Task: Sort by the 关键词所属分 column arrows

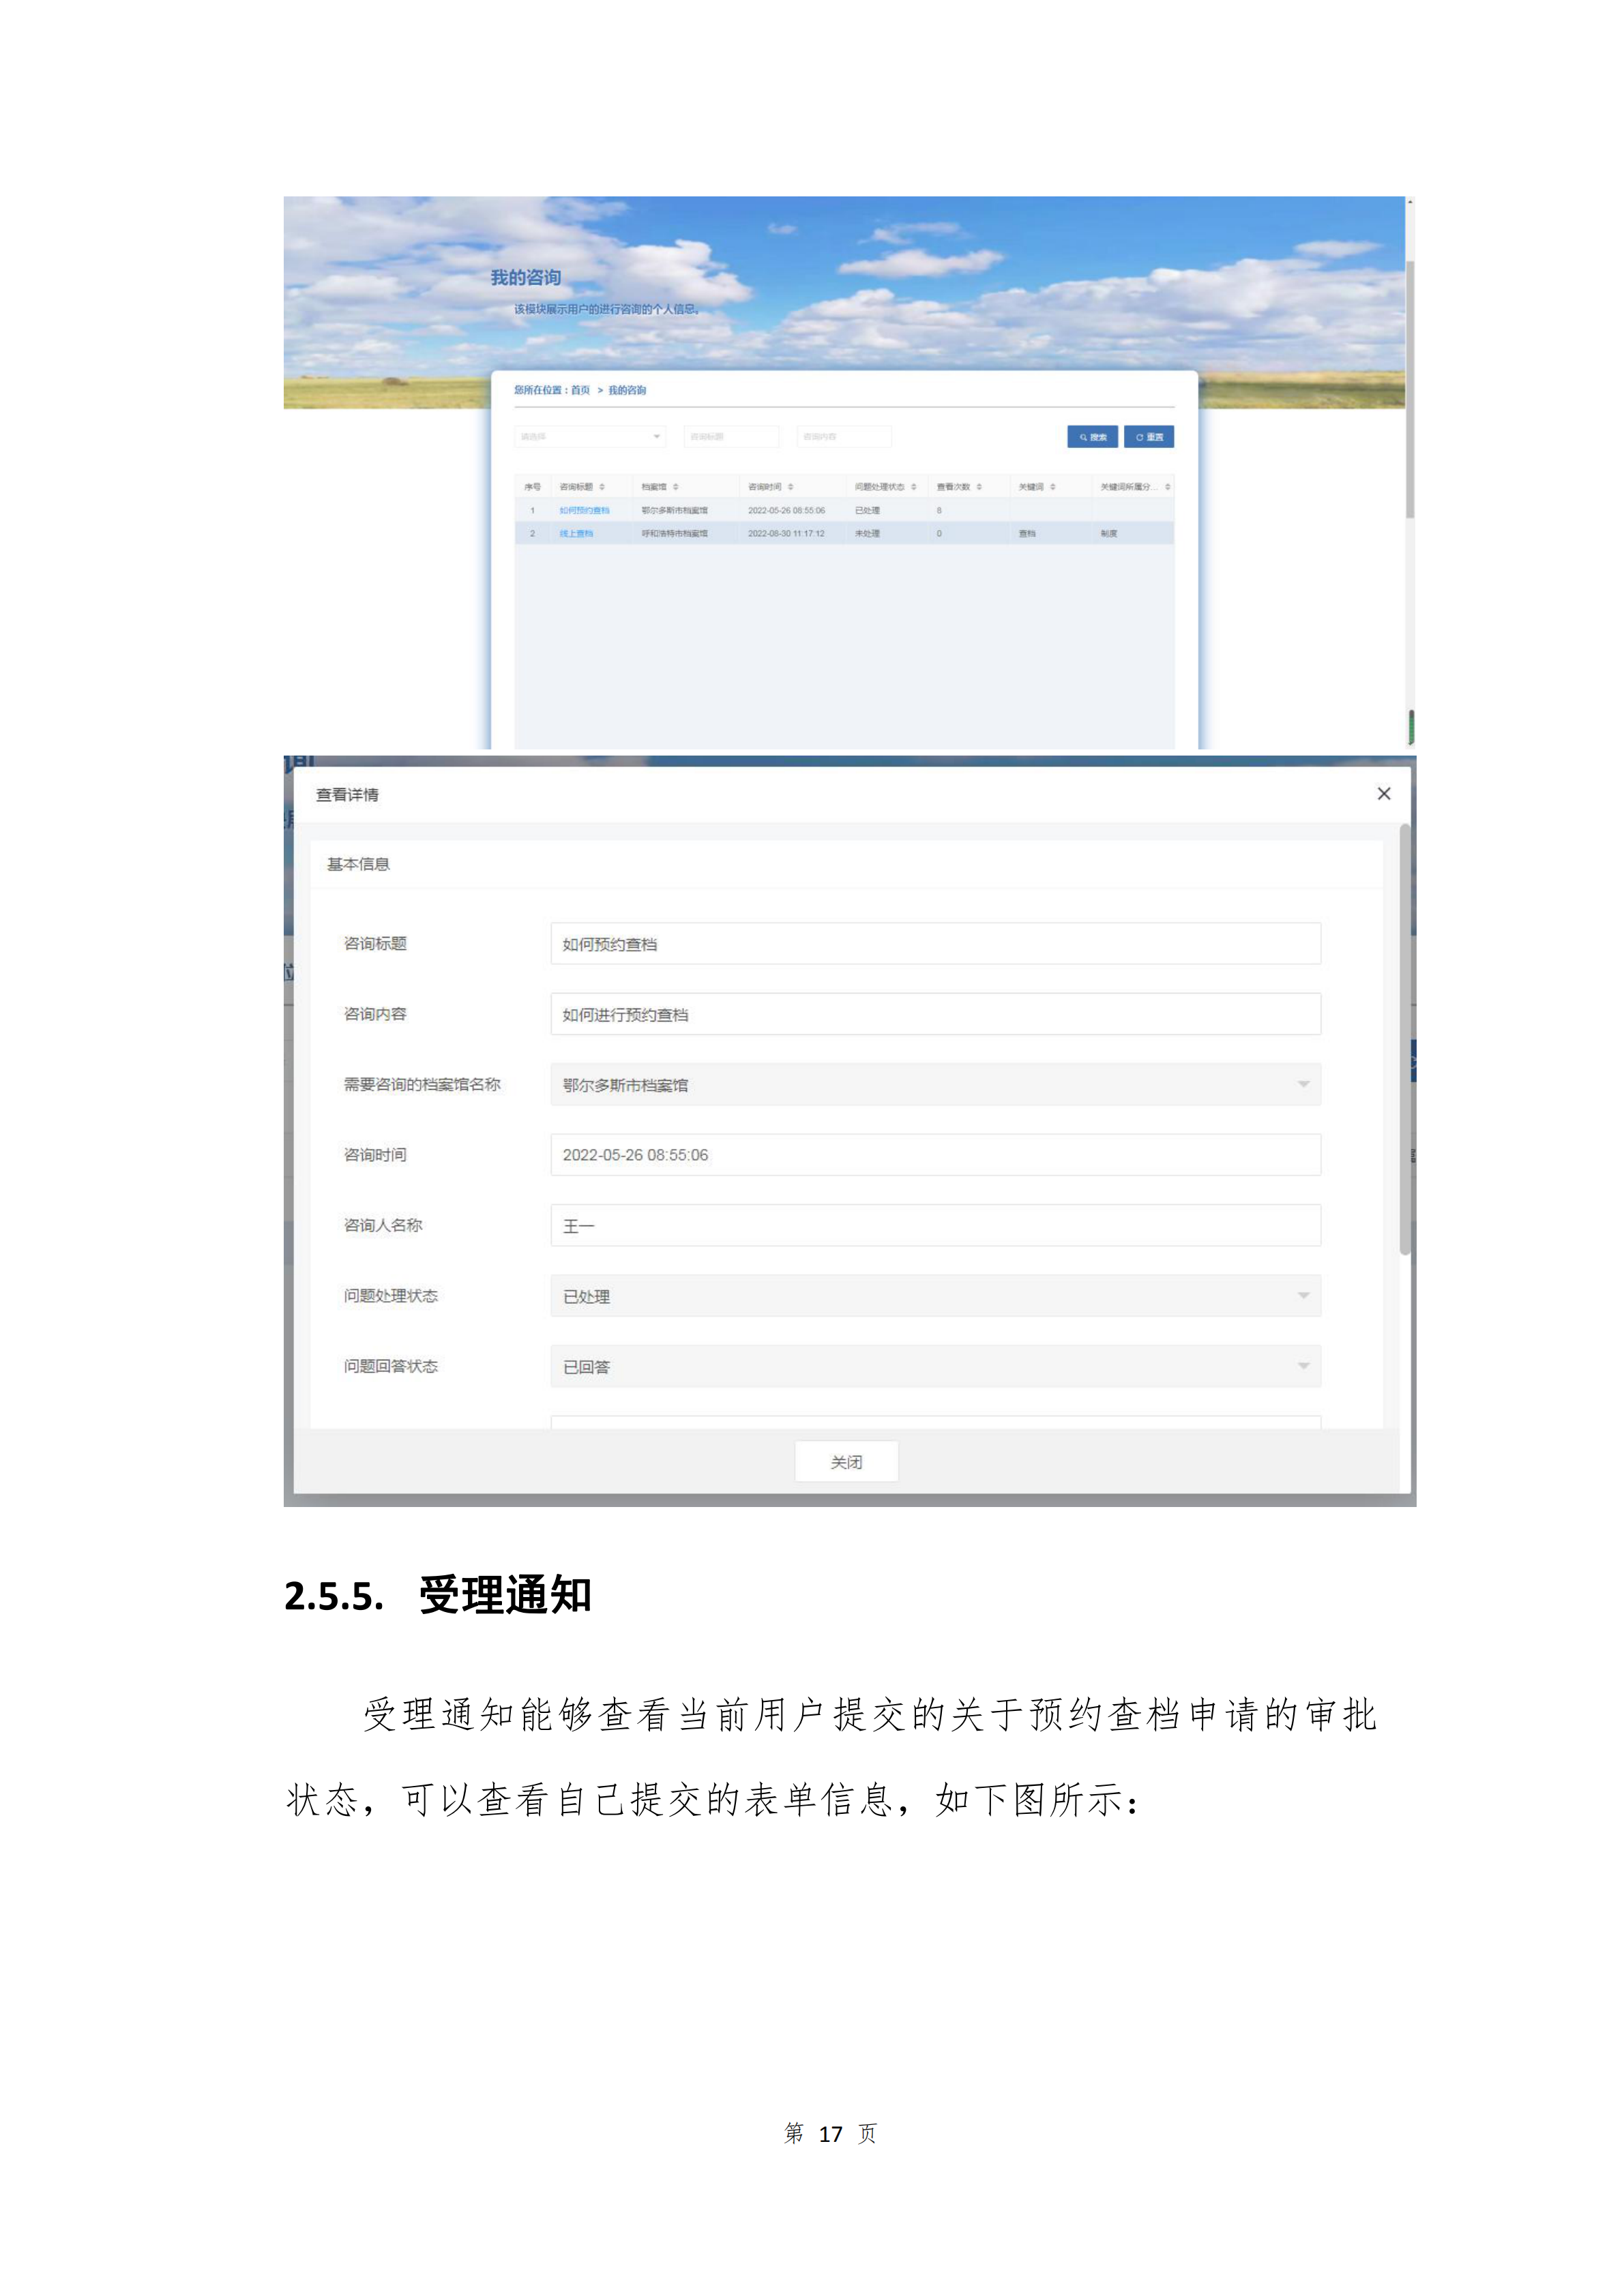Action: click(x=1167, y=487)
